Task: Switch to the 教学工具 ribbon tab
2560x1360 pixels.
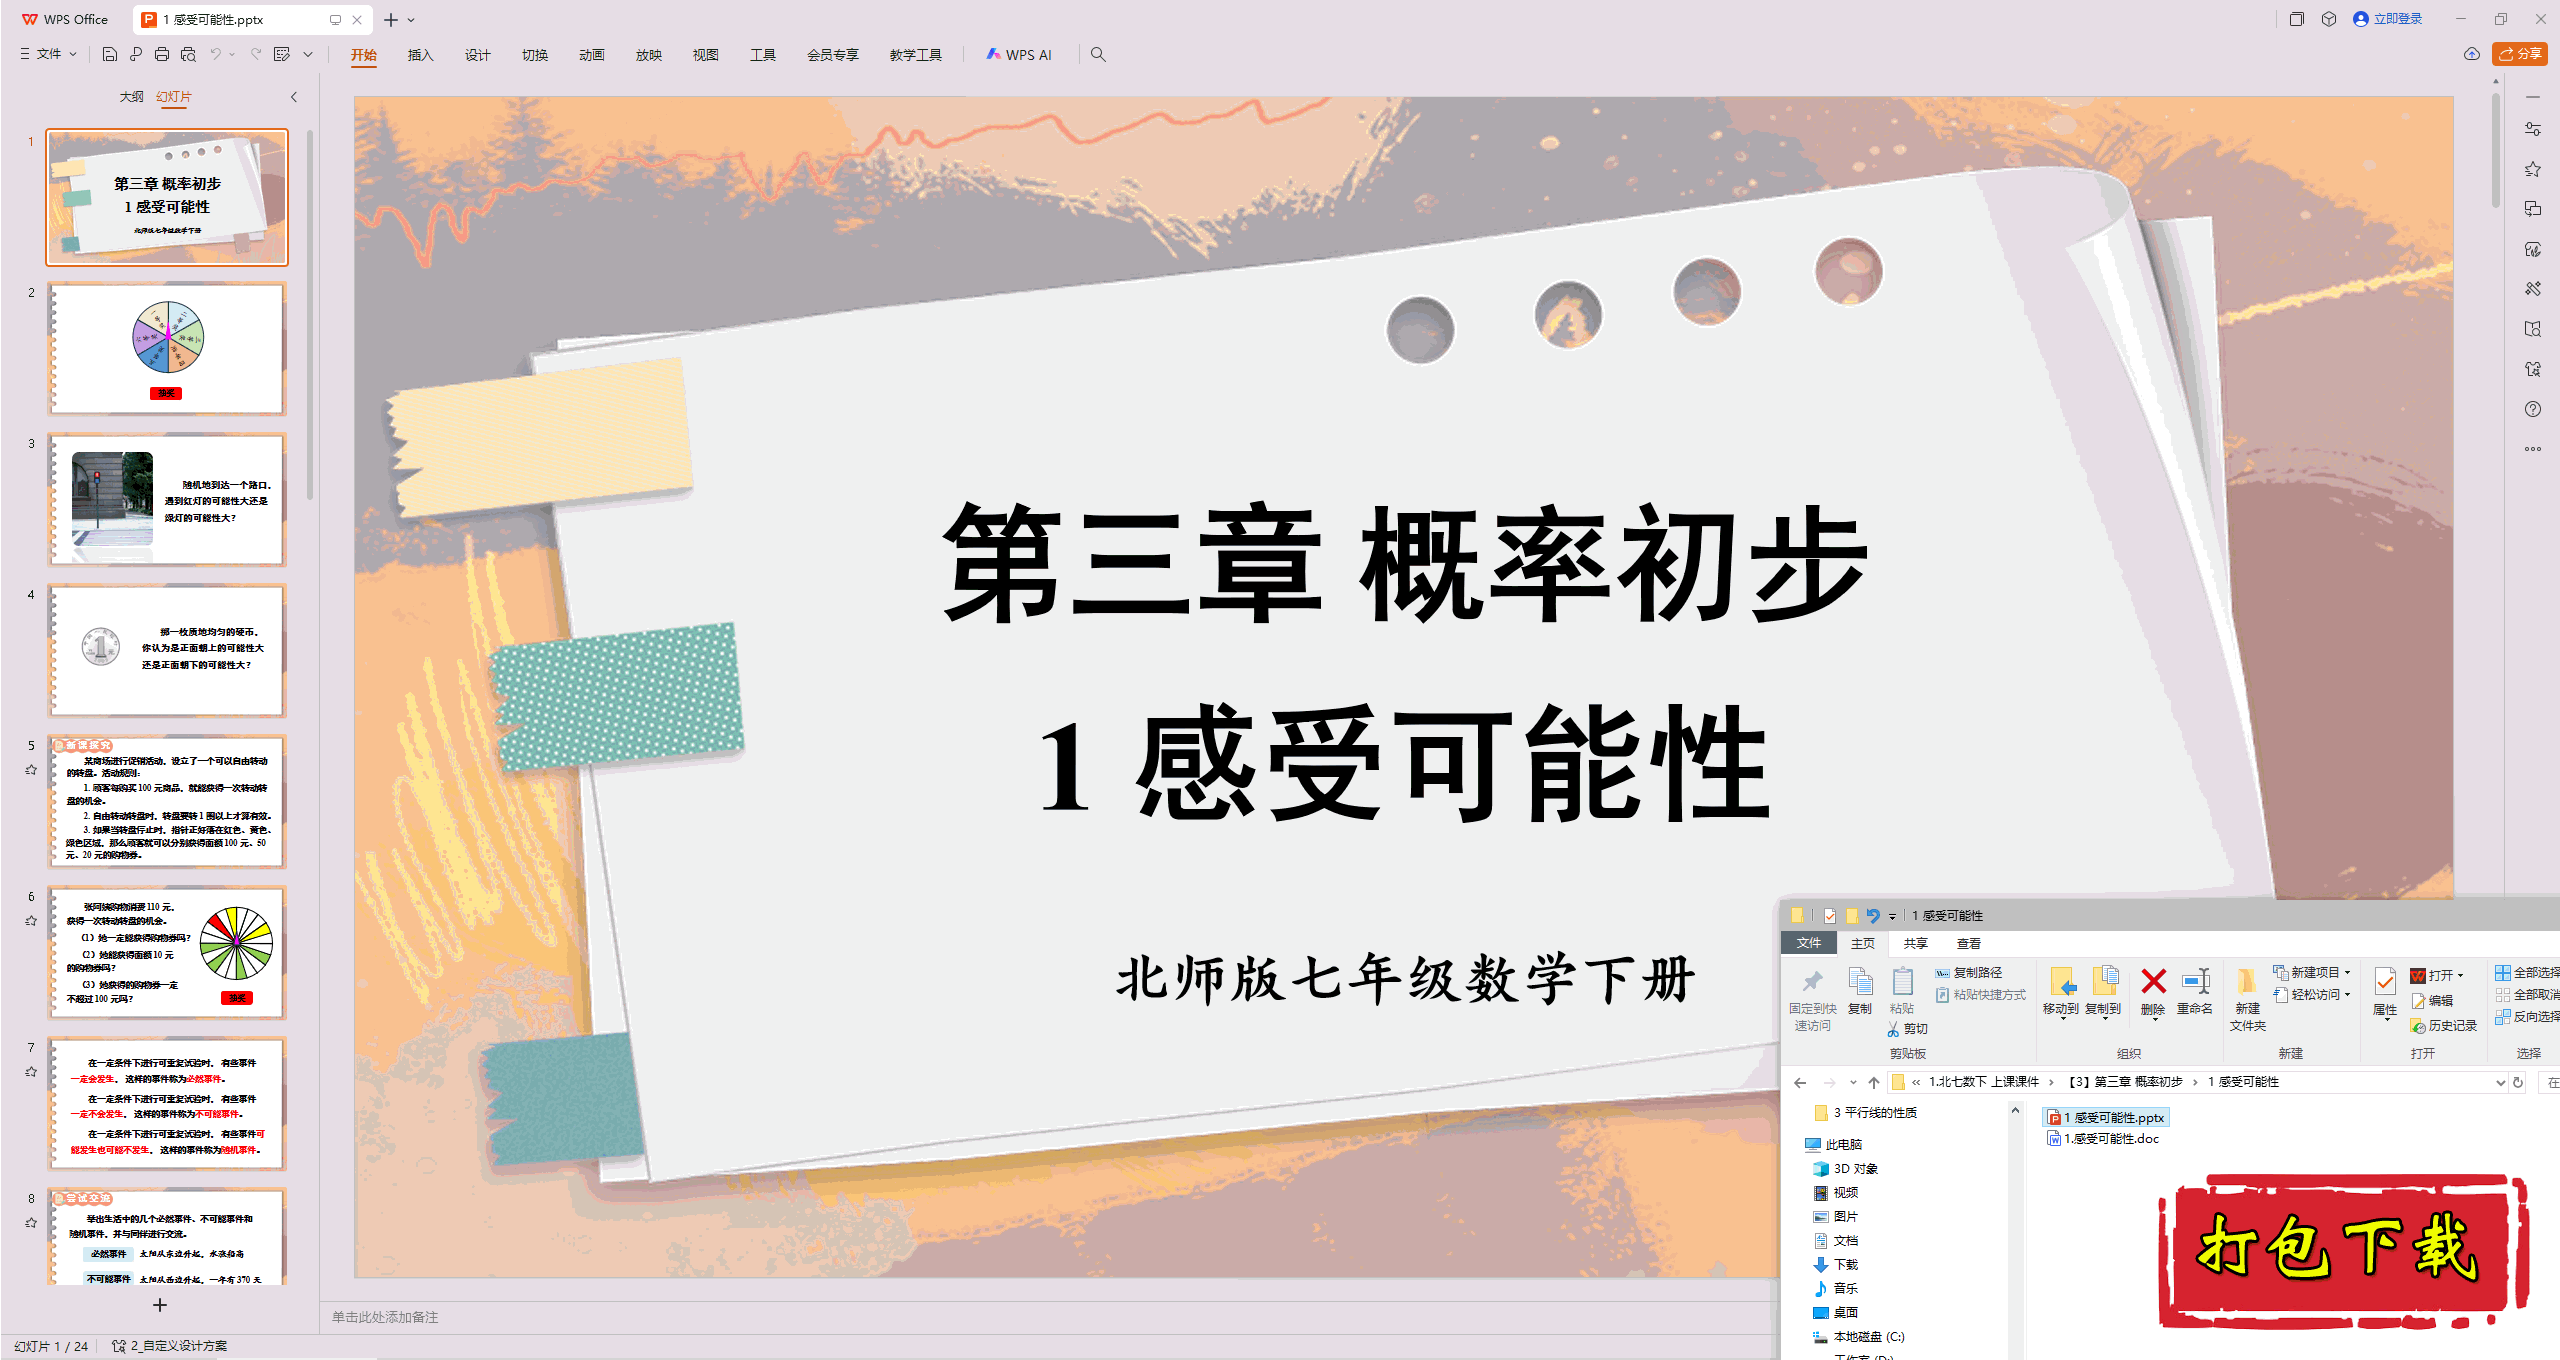Action: click(x=915, y=55)
